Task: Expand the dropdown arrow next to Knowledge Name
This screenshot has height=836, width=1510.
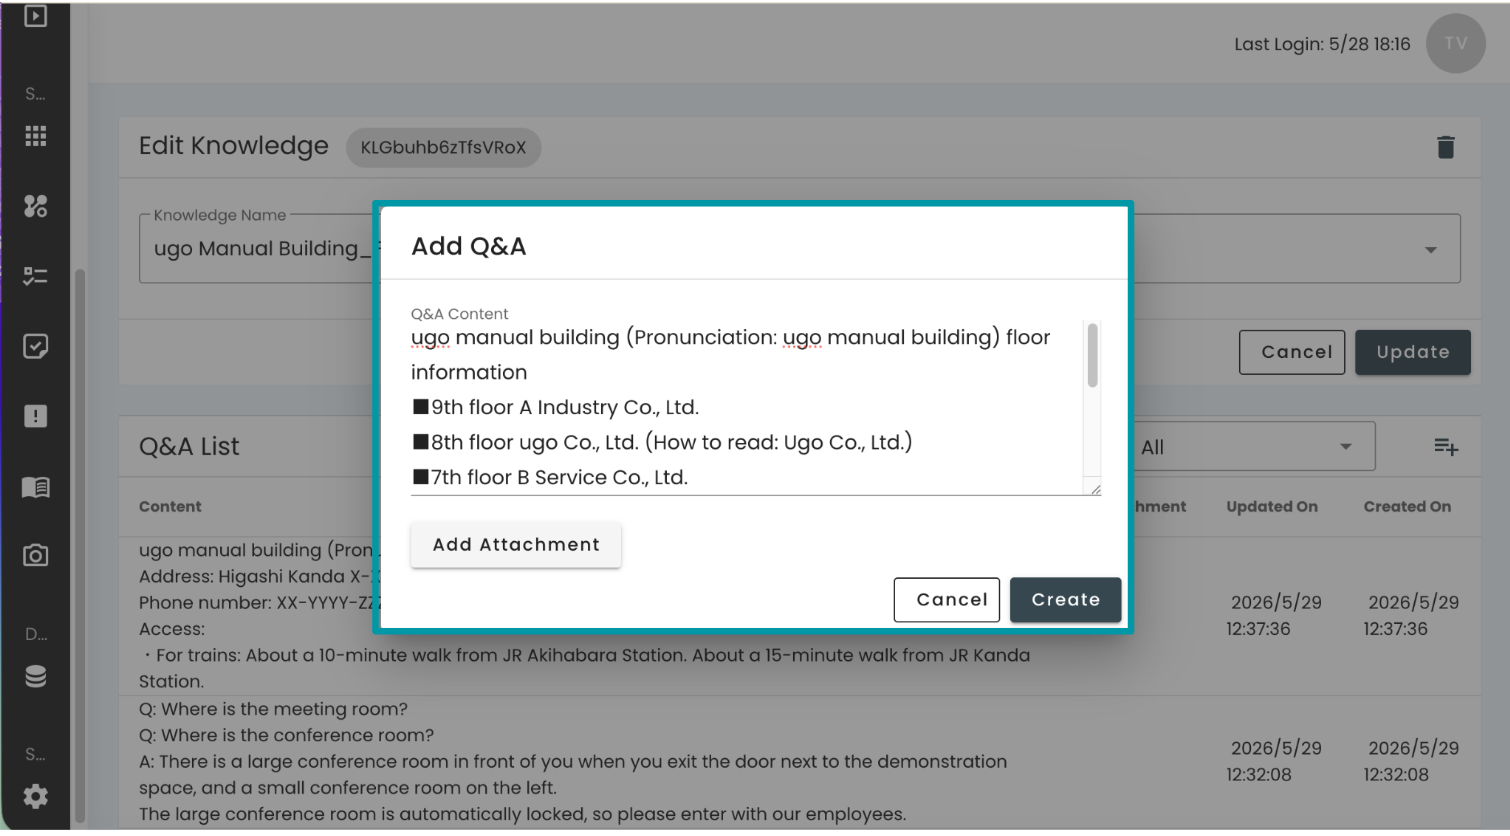Action: point(1431,249)
